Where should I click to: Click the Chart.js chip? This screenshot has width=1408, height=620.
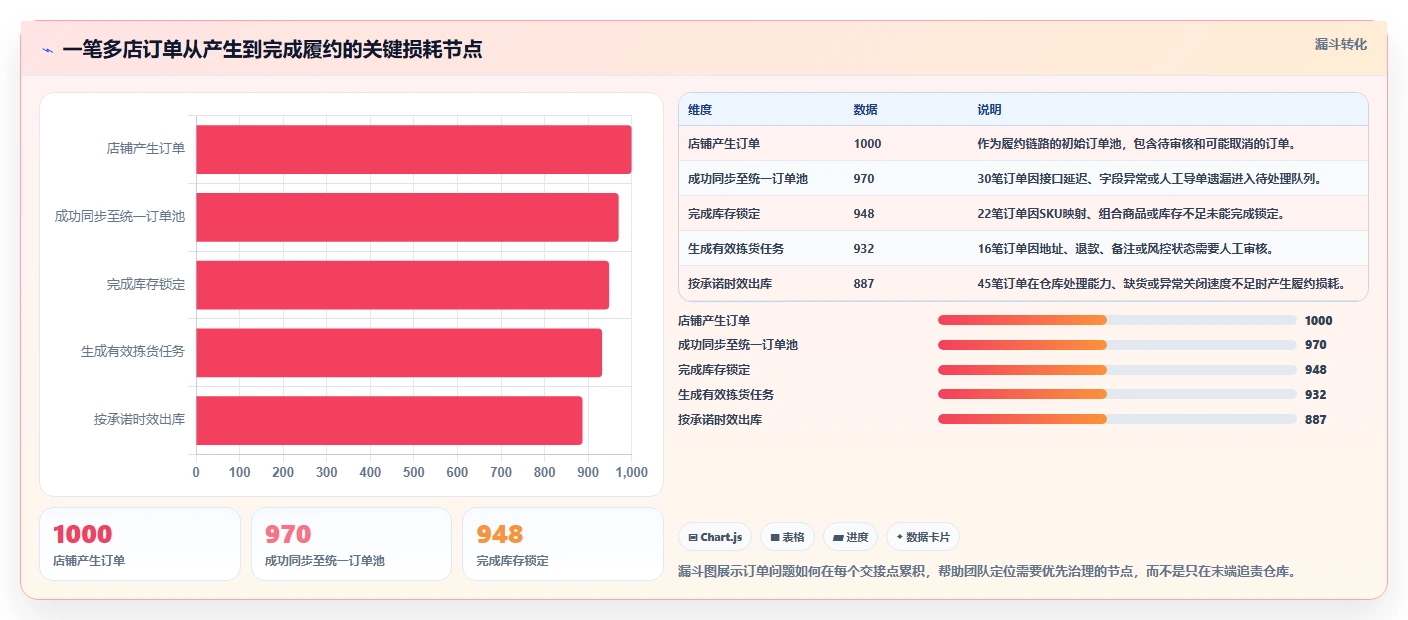(x=715, y=537)
